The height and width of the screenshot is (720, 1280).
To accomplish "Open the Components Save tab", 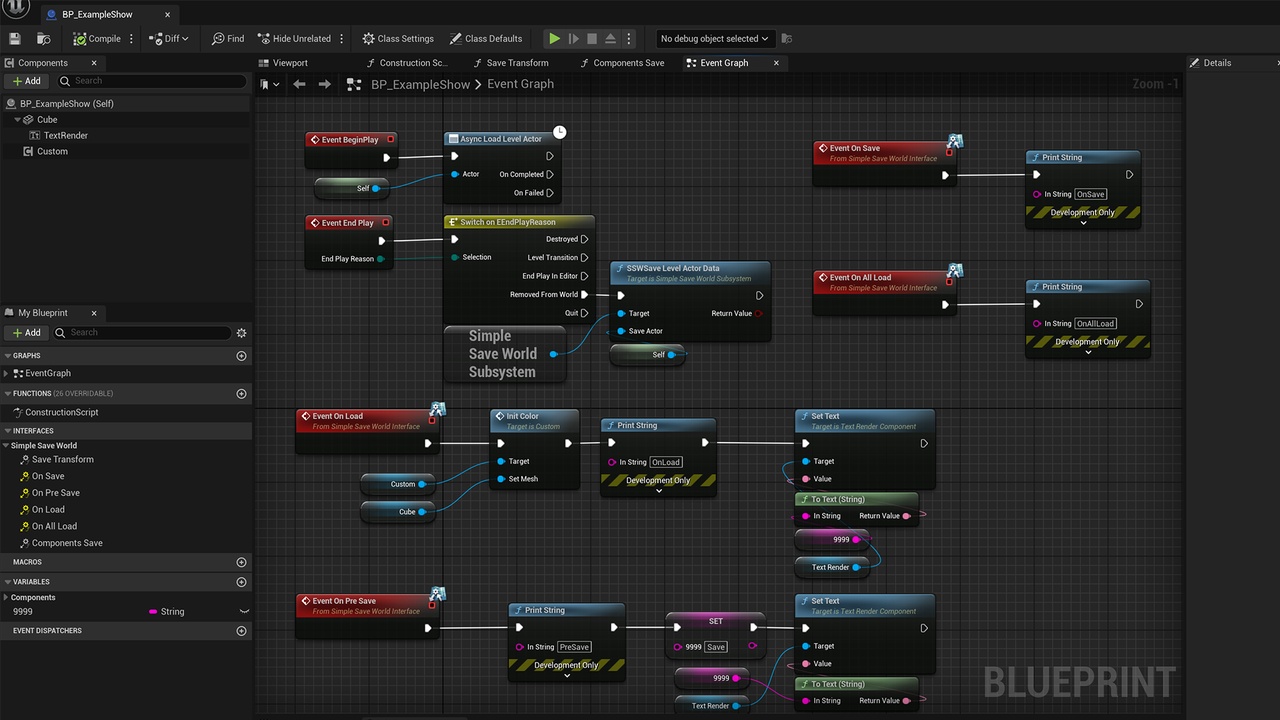I will click(x=627, y=63).
